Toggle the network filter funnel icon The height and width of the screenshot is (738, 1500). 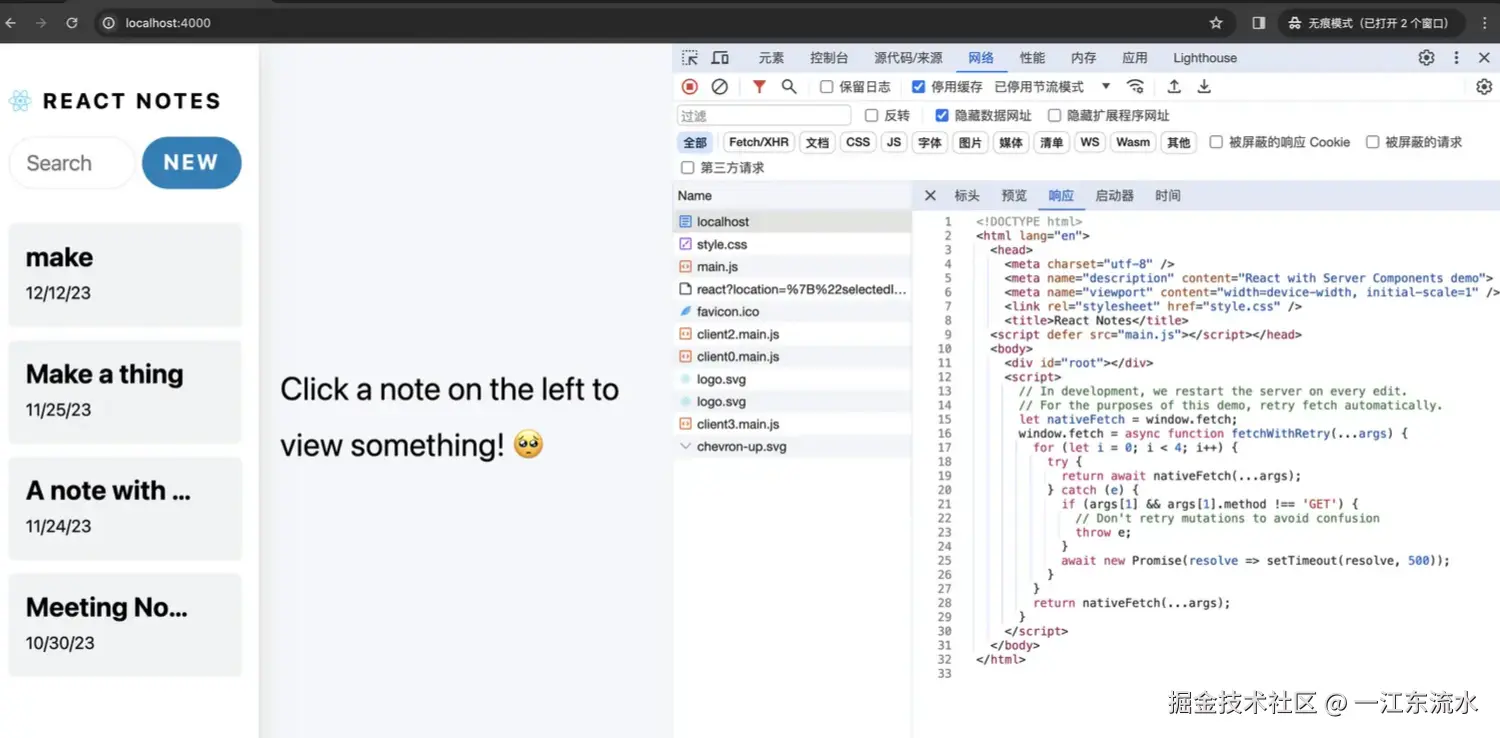point(759,87)
